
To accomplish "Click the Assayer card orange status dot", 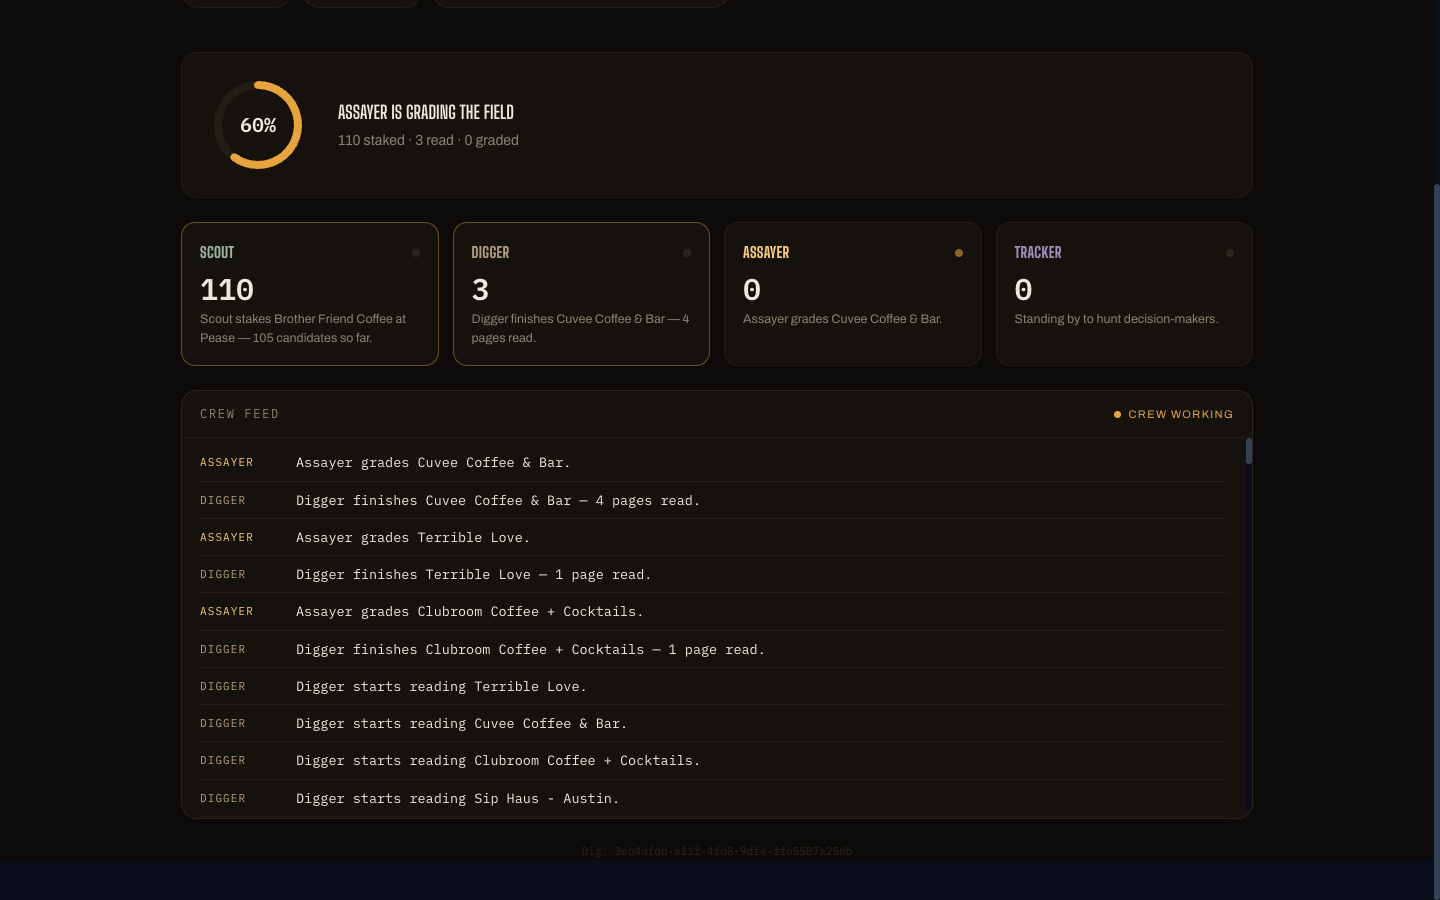I will click(x=959, y=253).
